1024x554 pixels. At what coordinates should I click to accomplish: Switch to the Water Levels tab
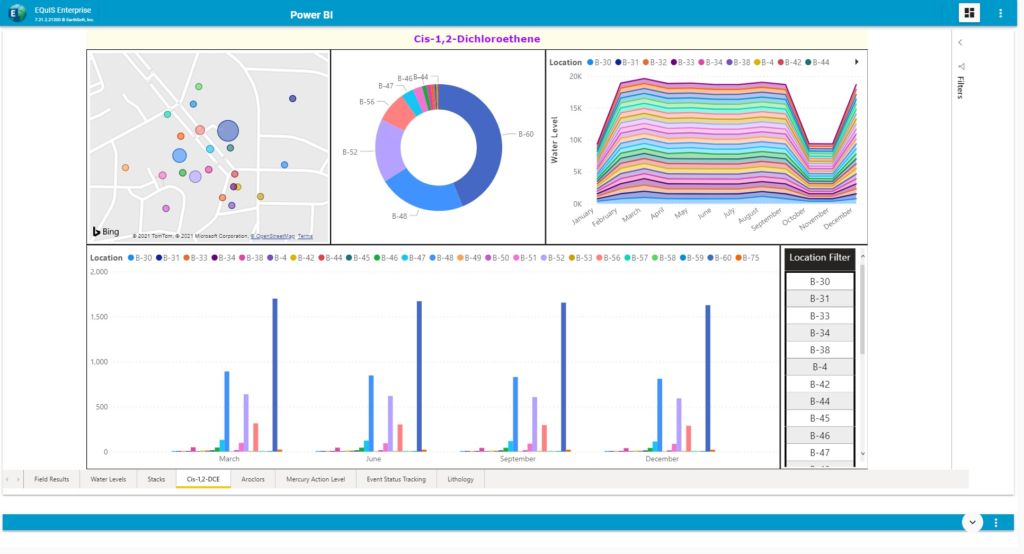coord(108,480)
